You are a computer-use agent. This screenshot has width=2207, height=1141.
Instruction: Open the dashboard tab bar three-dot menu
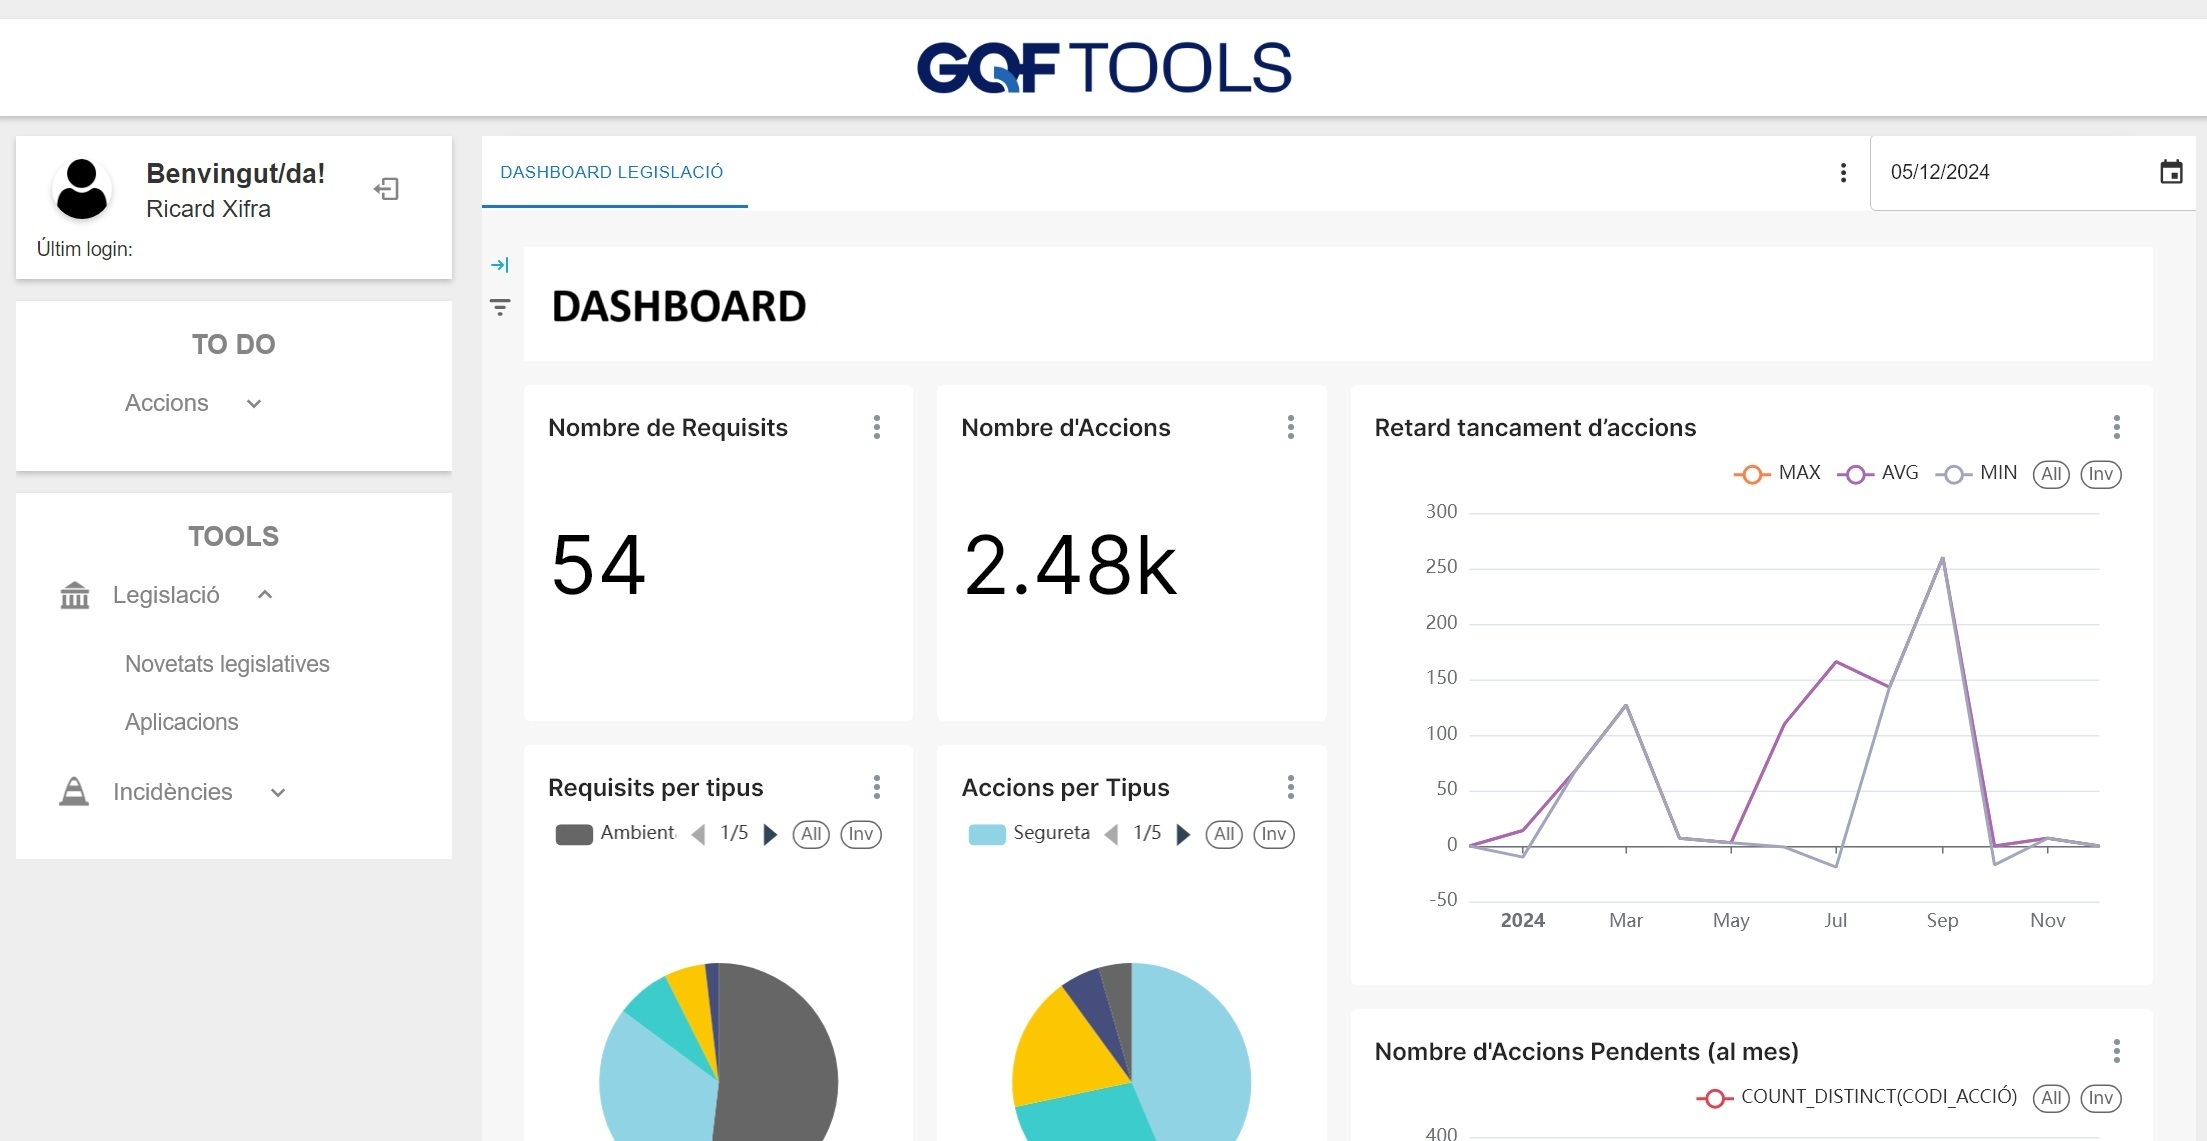point(1843,173)
